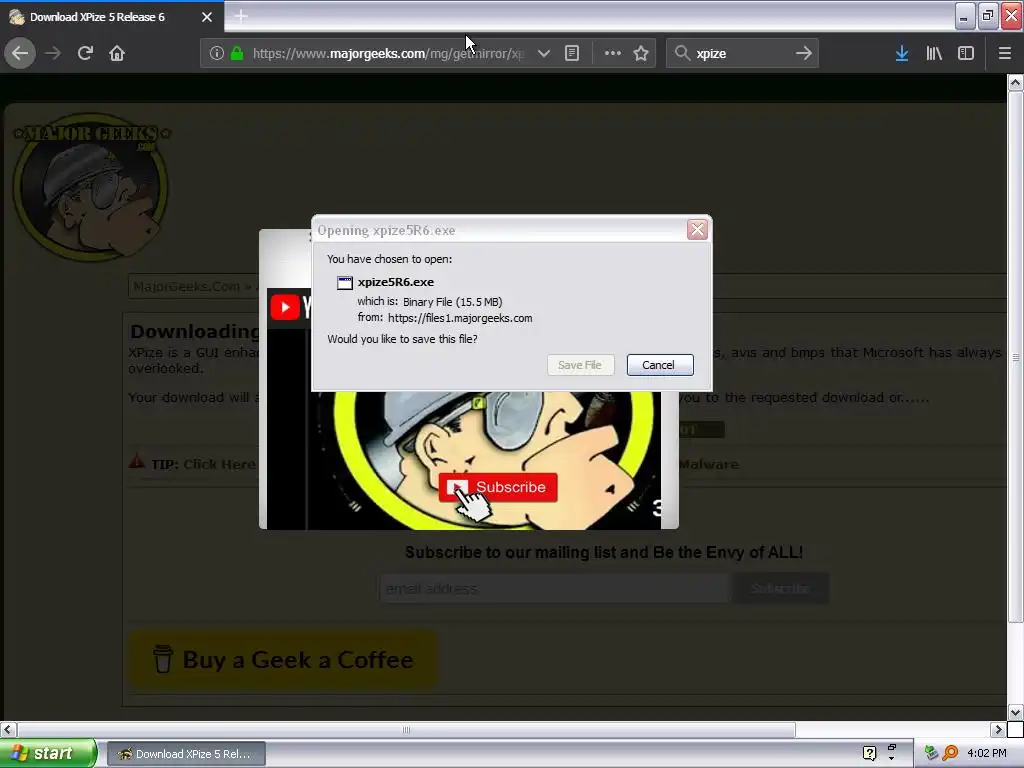Click the Download XPize taskbar button

(x=186, y=754)
